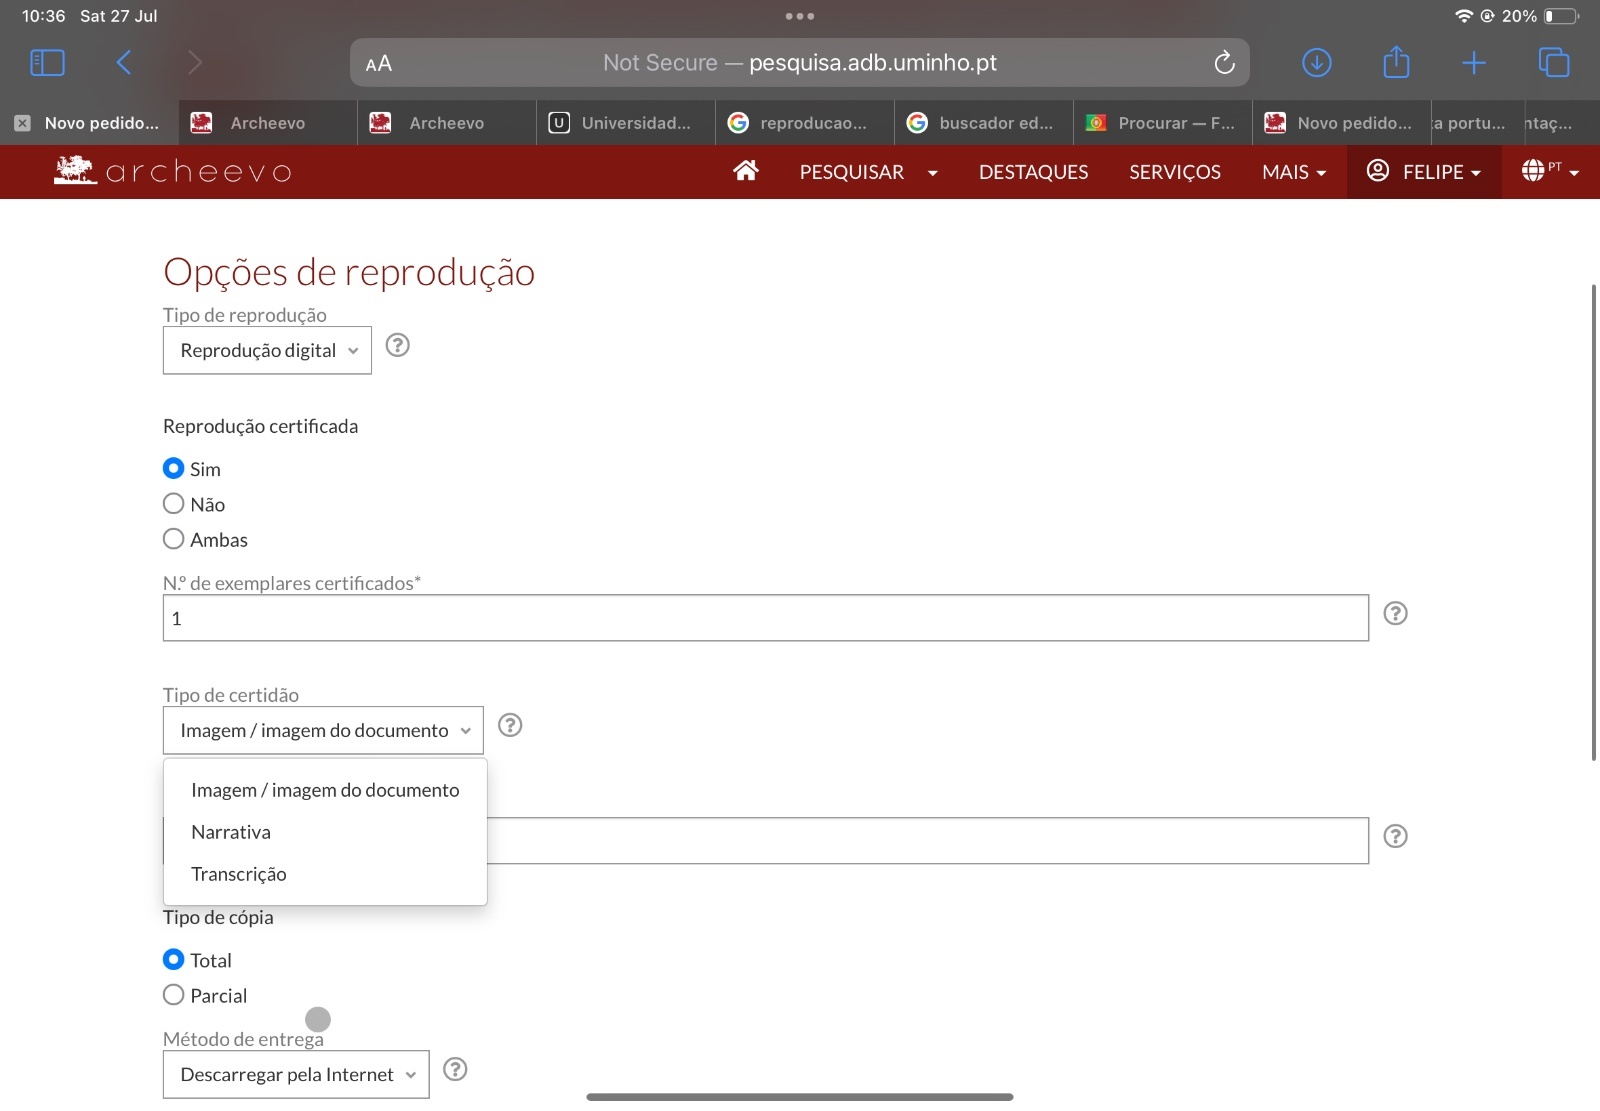Open a new tab with plus icon
1600x1111 pixels.
click(x=1474, y=63)
